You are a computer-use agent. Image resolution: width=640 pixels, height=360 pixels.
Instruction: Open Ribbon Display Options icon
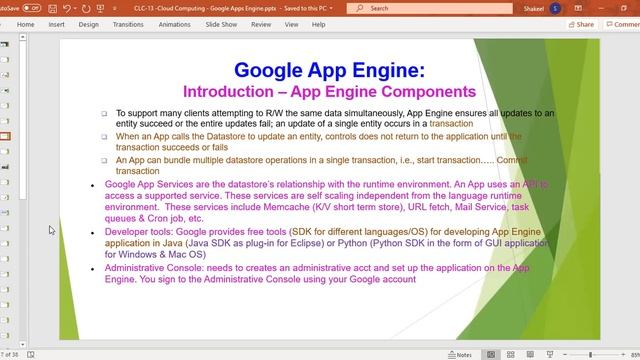[x=578, y=9]
